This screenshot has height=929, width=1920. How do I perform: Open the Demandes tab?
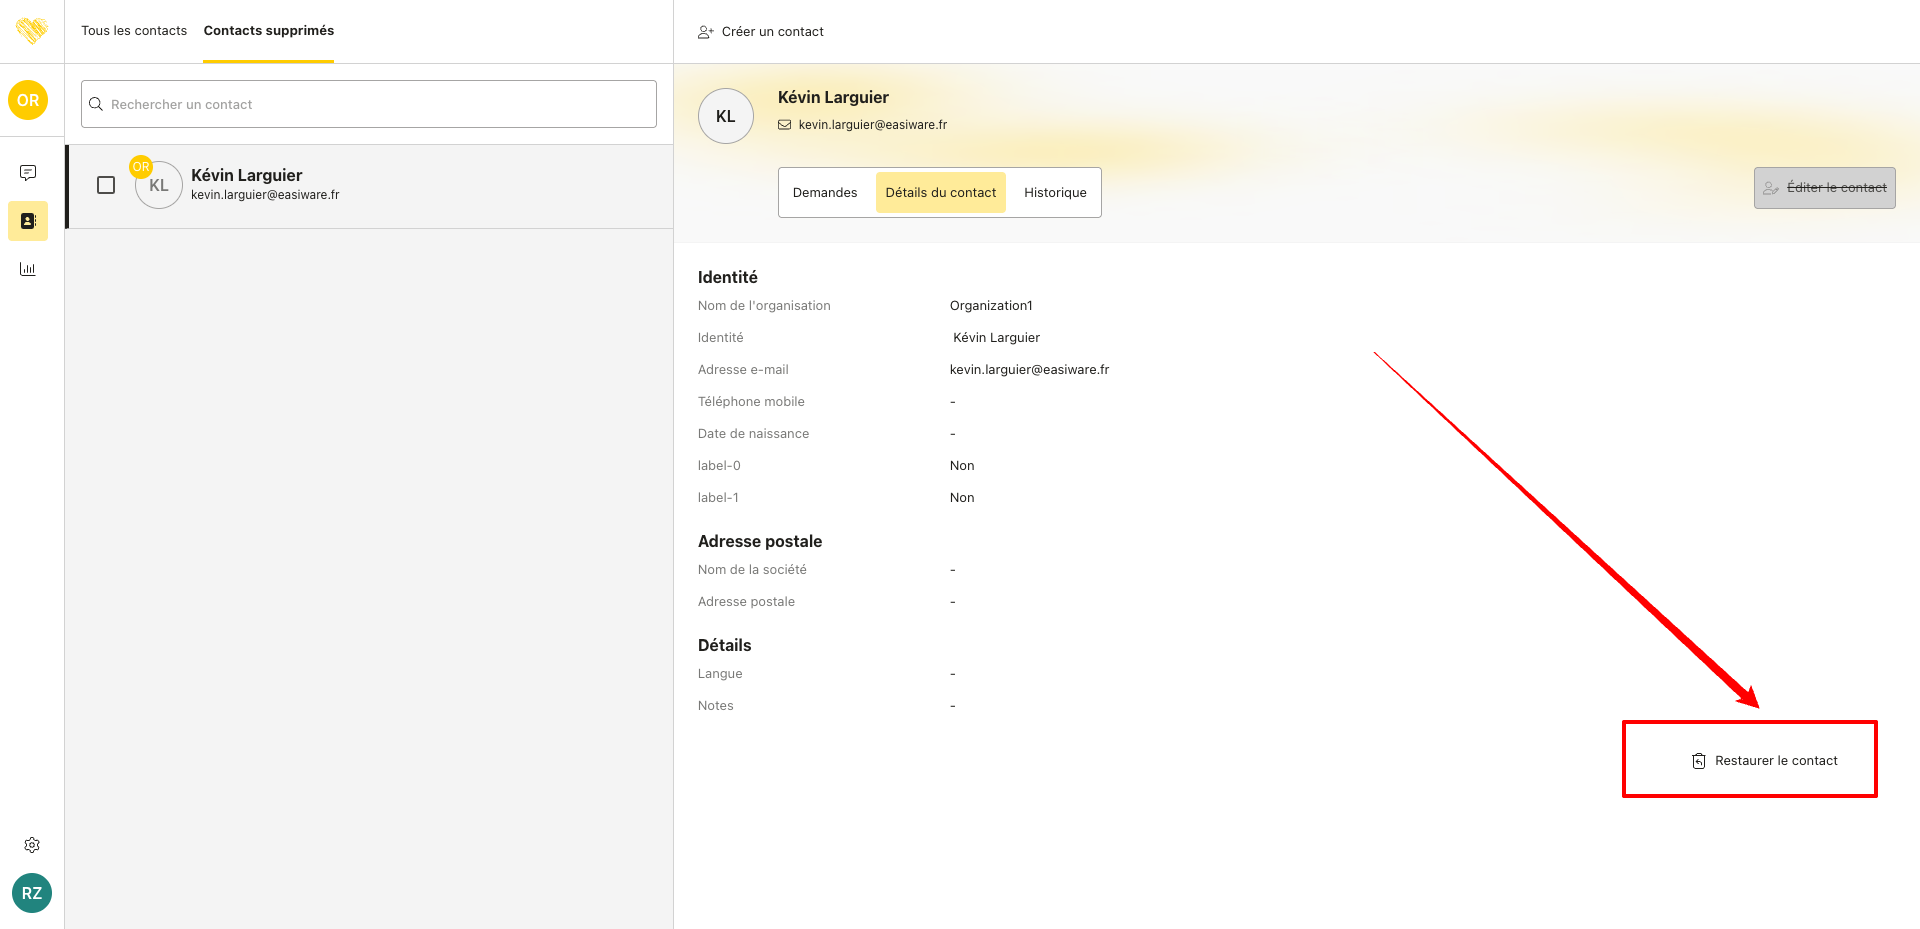point(825,193)
